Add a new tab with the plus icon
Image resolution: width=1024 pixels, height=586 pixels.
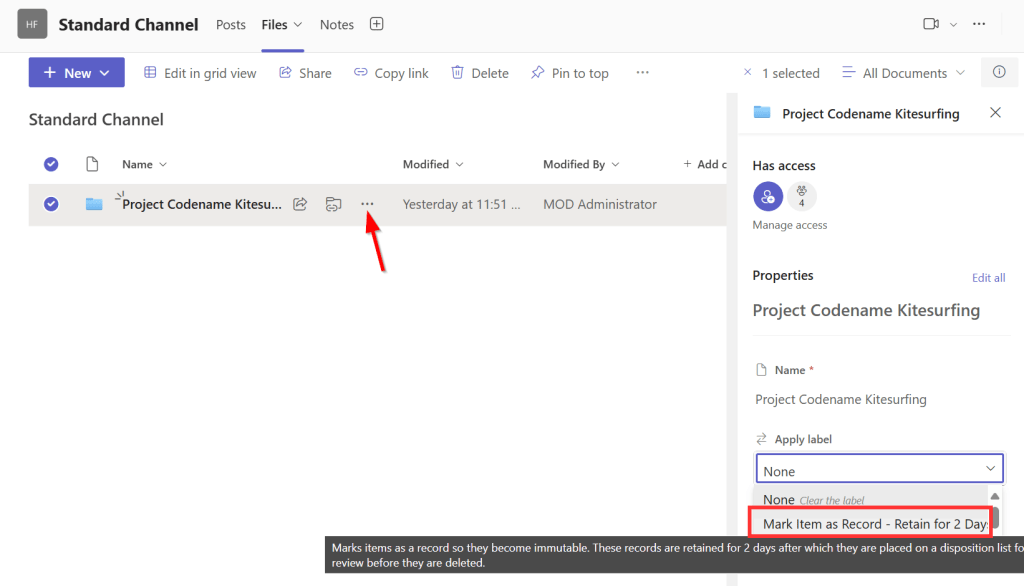(376, 23)
